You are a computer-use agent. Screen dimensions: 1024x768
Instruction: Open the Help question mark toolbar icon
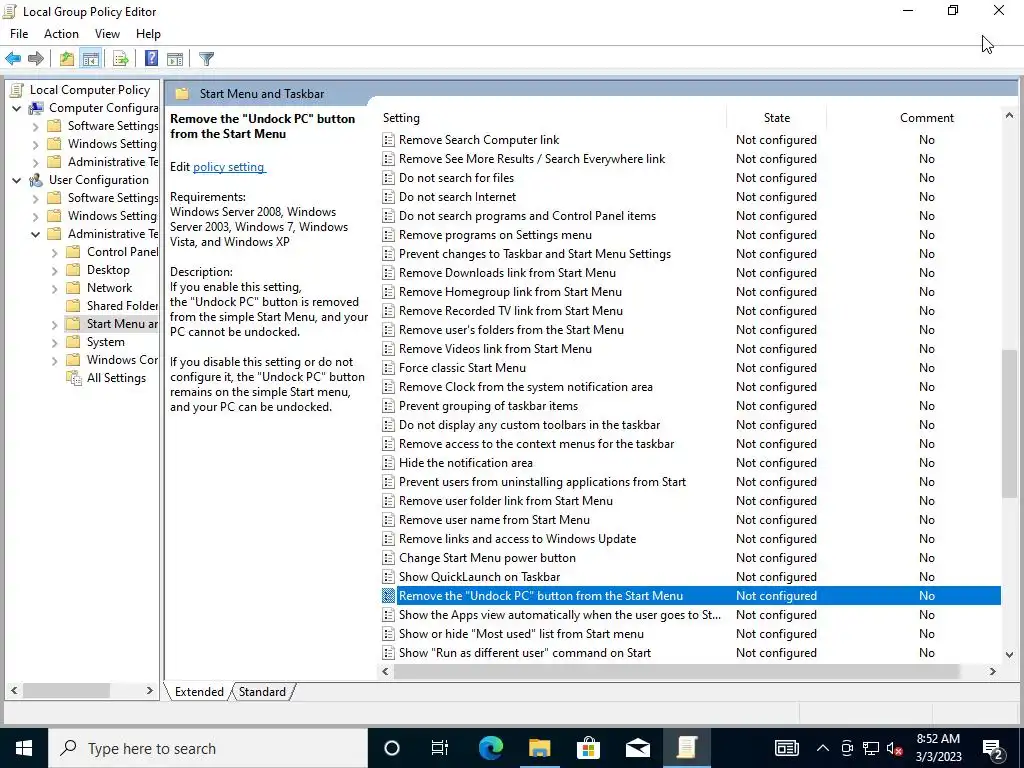coord(151,59)
